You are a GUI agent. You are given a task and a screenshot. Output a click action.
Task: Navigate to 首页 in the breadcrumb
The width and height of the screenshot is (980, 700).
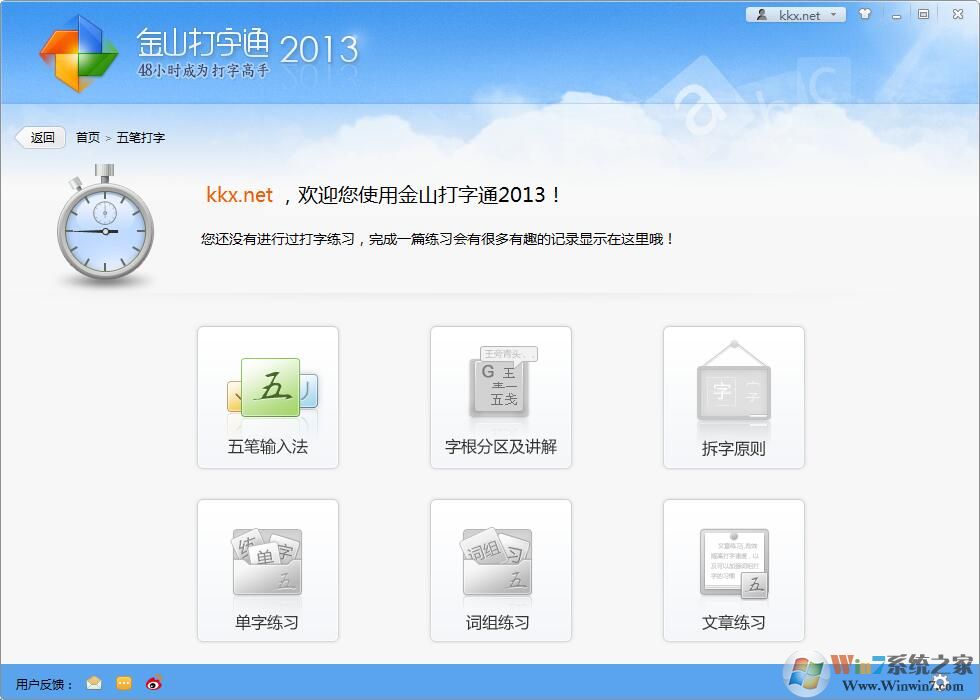pyautogui.click(x=86, y=137)
